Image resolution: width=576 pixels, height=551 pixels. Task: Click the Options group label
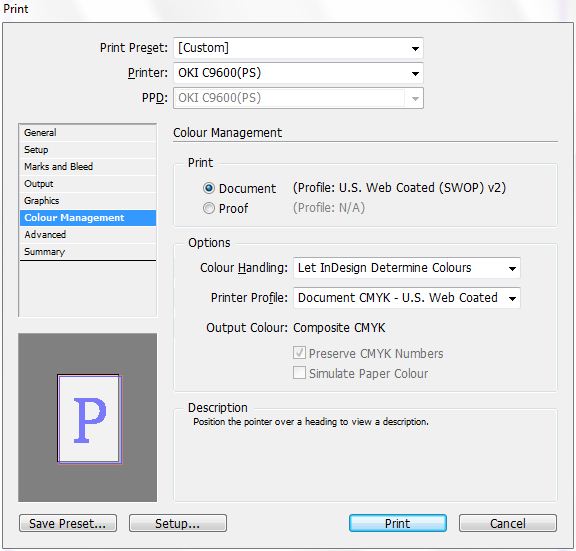point(209,243)
